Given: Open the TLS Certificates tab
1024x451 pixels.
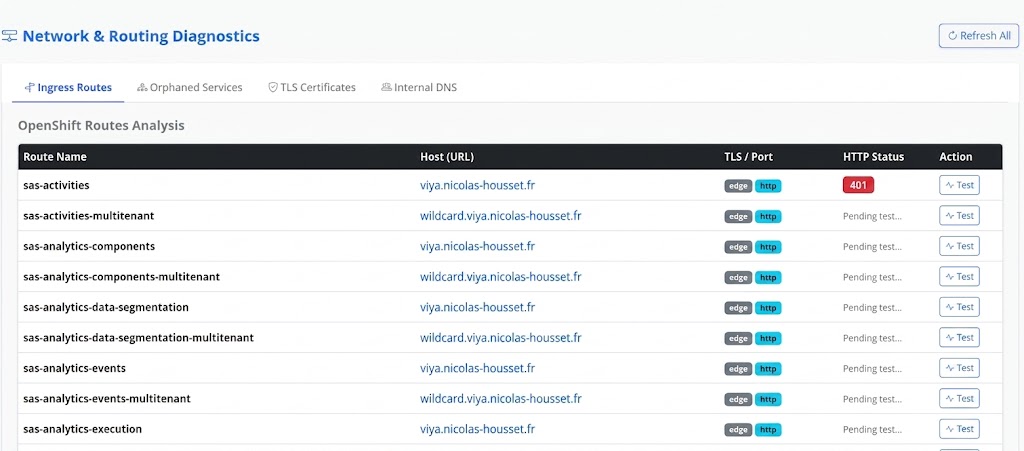Looking at the screenshot, I should [x=312, y=87].
